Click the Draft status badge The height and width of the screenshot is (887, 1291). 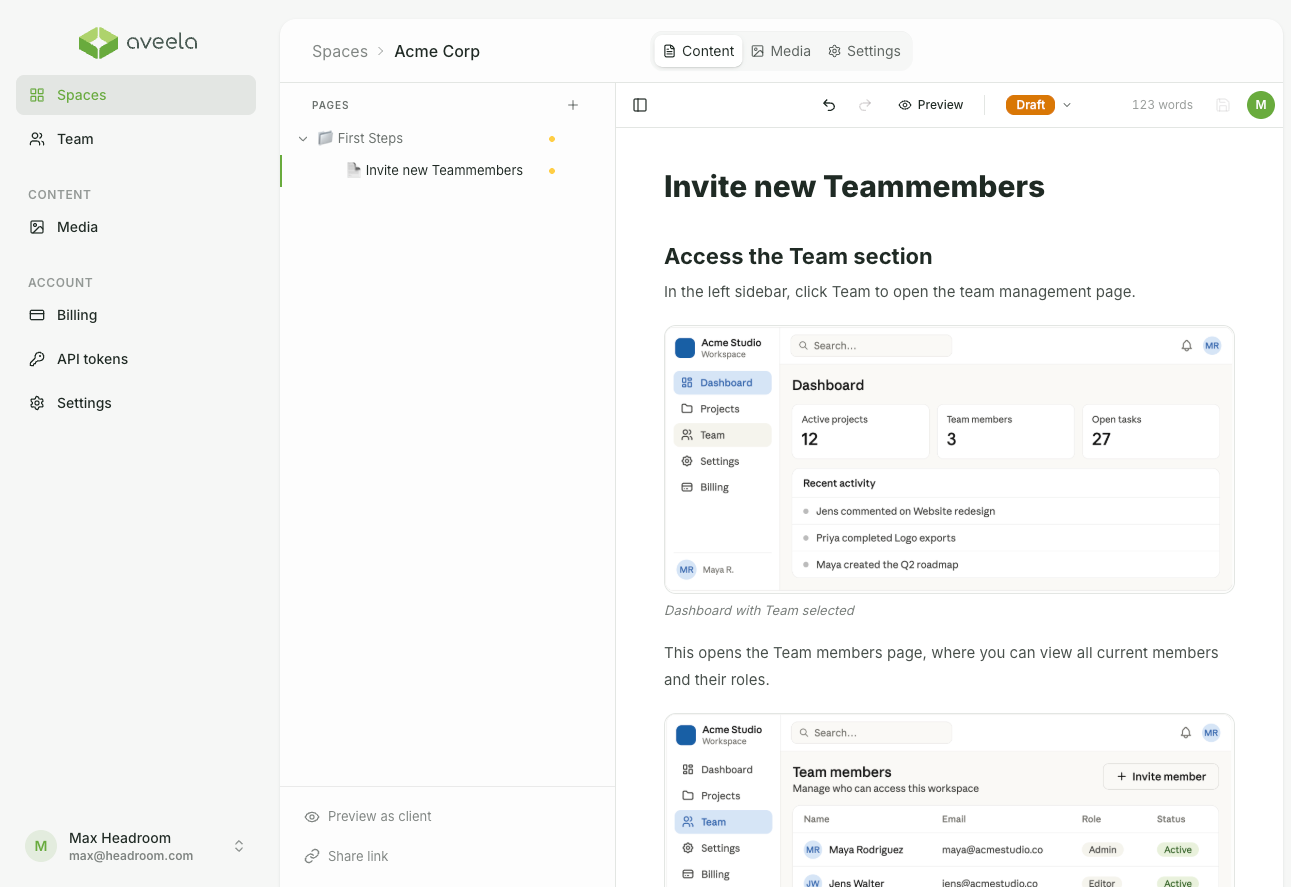1030,105
